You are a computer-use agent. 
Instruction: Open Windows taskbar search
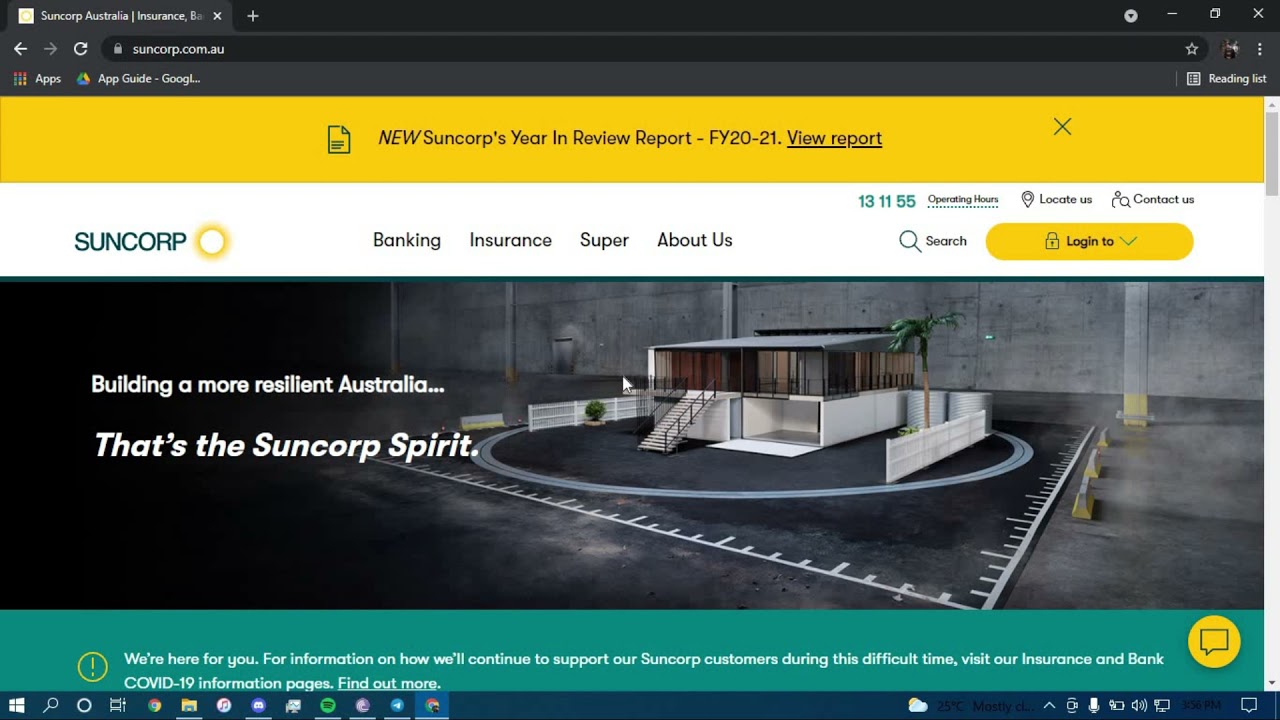point(51,705)
